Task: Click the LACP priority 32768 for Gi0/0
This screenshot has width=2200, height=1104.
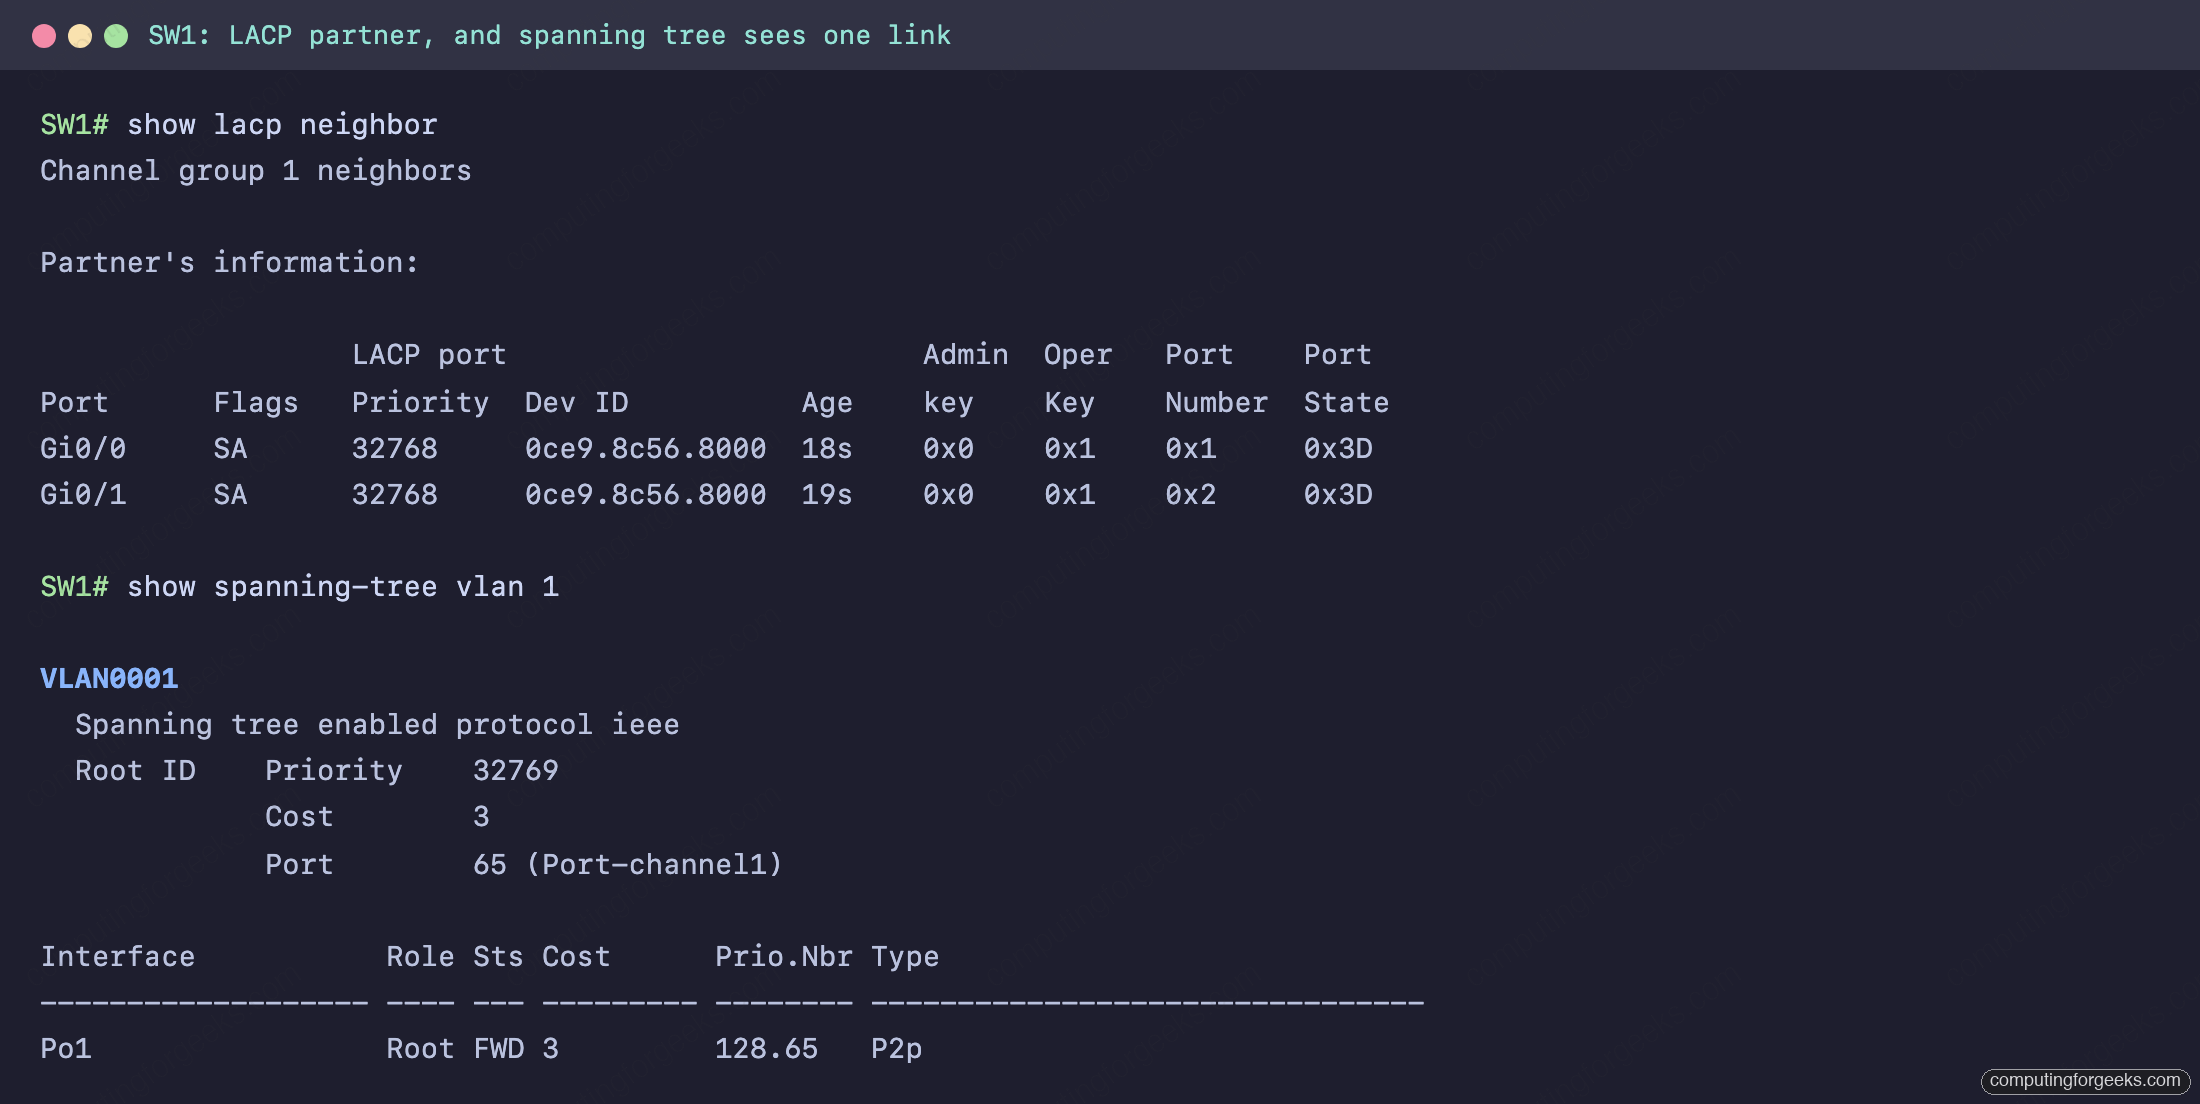Action: click(x=395, y=449)
